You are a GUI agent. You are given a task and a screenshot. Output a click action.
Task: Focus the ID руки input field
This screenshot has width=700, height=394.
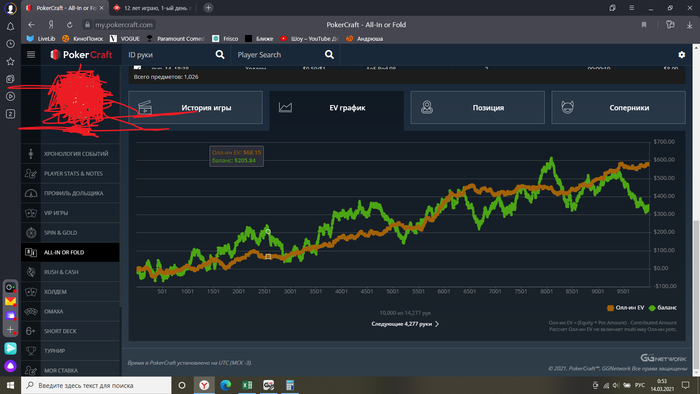click(x=170, y=54)
